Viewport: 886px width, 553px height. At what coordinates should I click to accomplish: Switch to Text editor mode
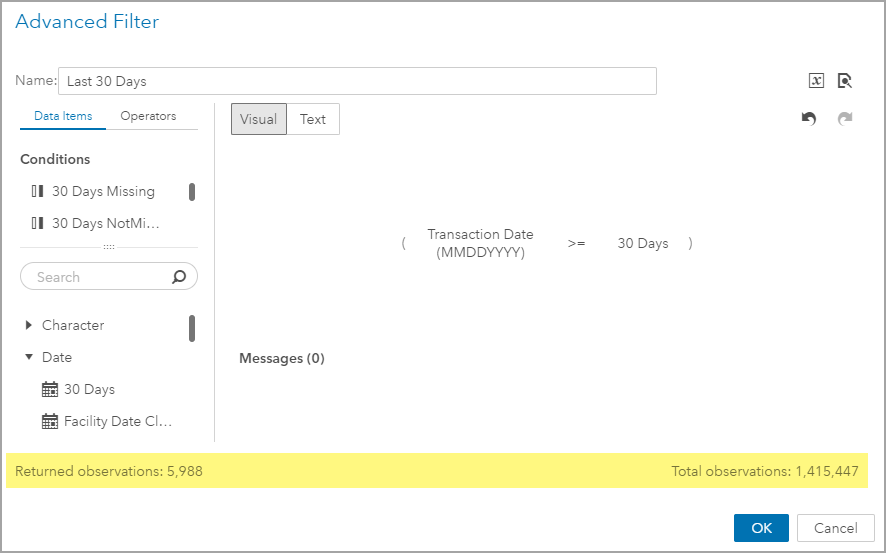(x=313, y=119)
